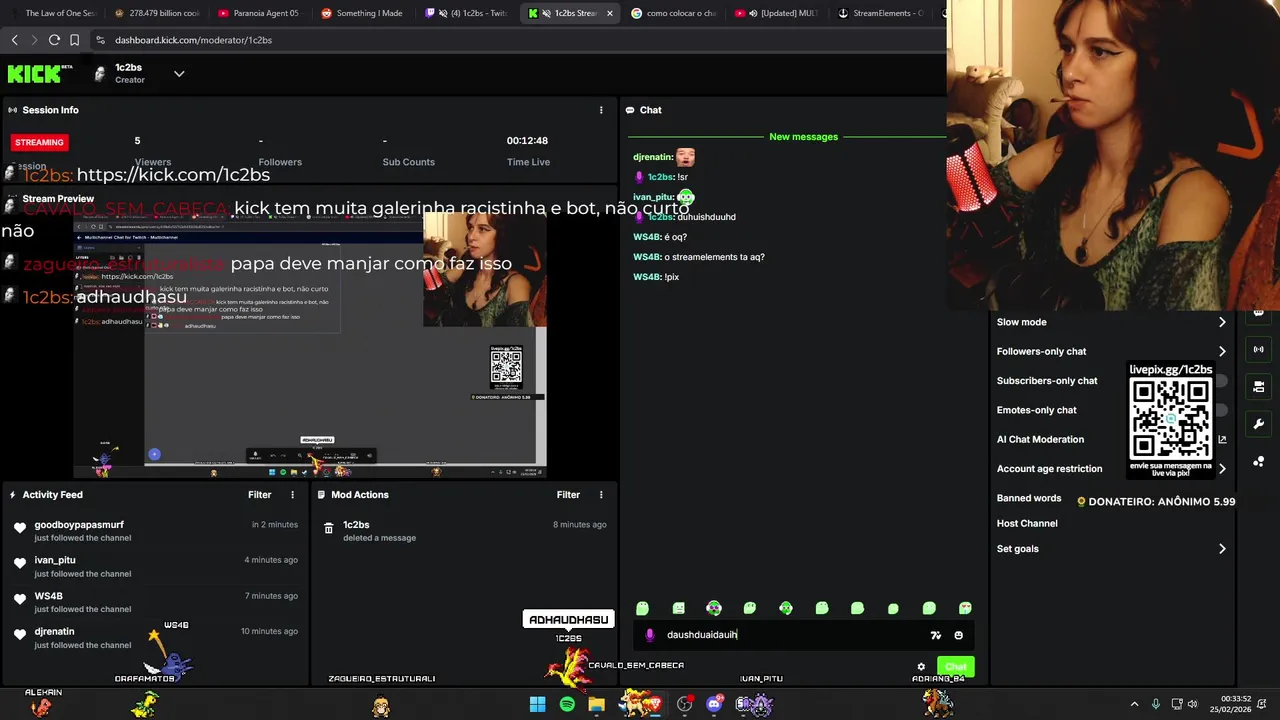The height and width of the screenshot is (720, 1280).
Task: Expand Account age restriction options
Action: click(1222, 468)
